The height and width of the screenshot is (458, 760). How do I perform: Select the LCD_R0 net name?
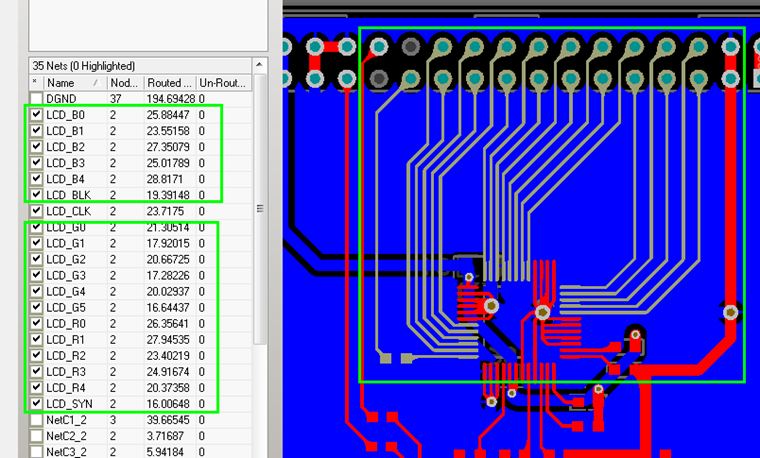click(66, 324)
